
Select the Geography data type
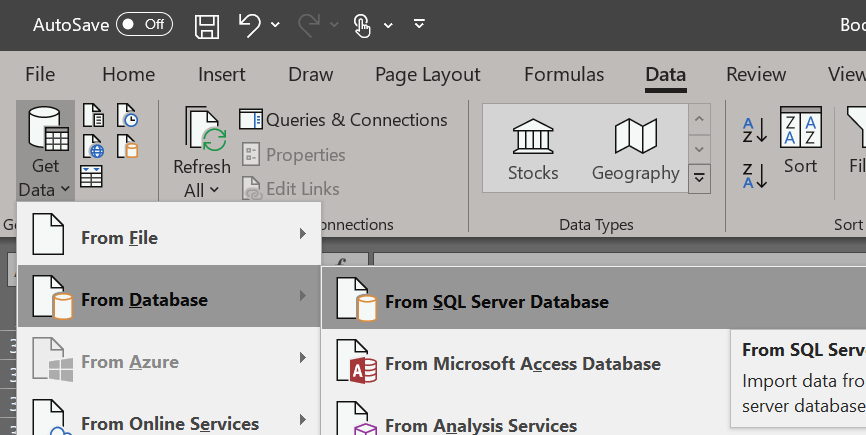636,150
